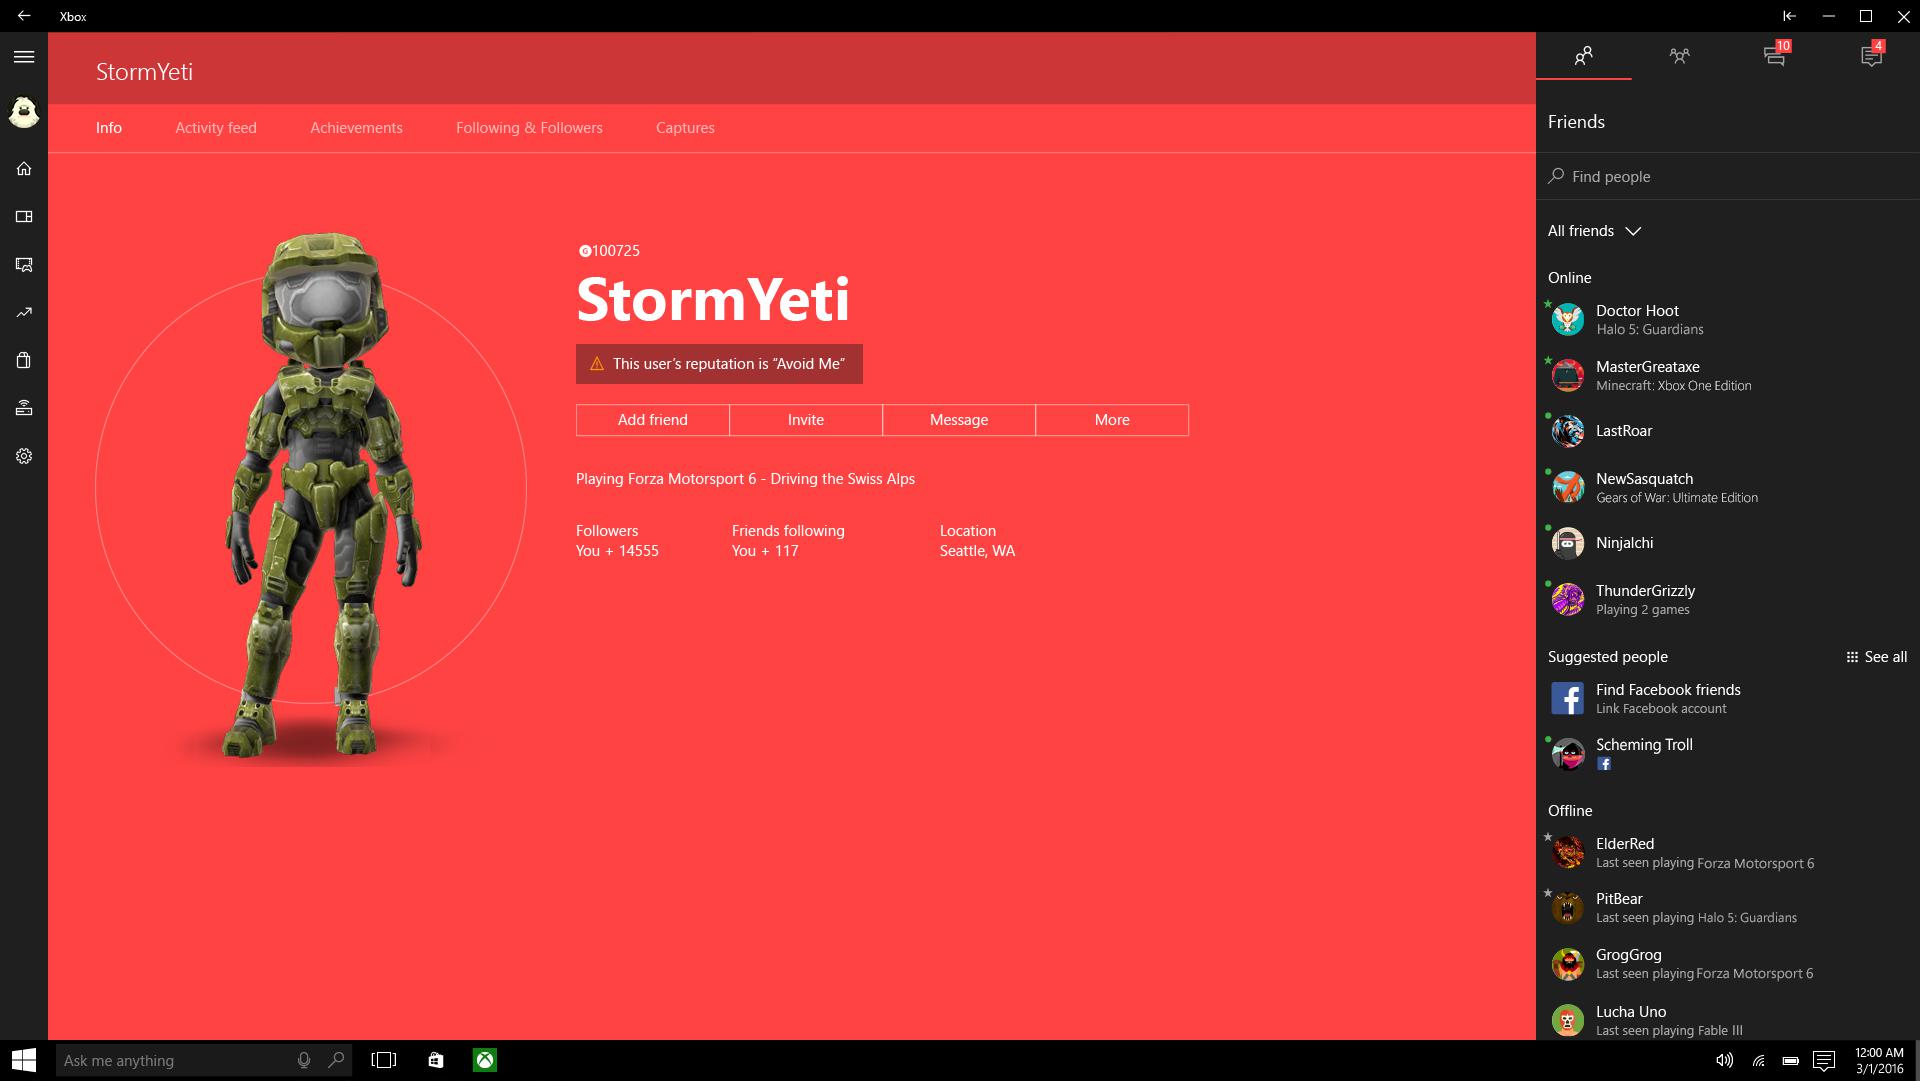The width and height of the screenshot is (1920, 1081).
Task: Open Messages panel with 10 badge
Action: point(1775,57)
